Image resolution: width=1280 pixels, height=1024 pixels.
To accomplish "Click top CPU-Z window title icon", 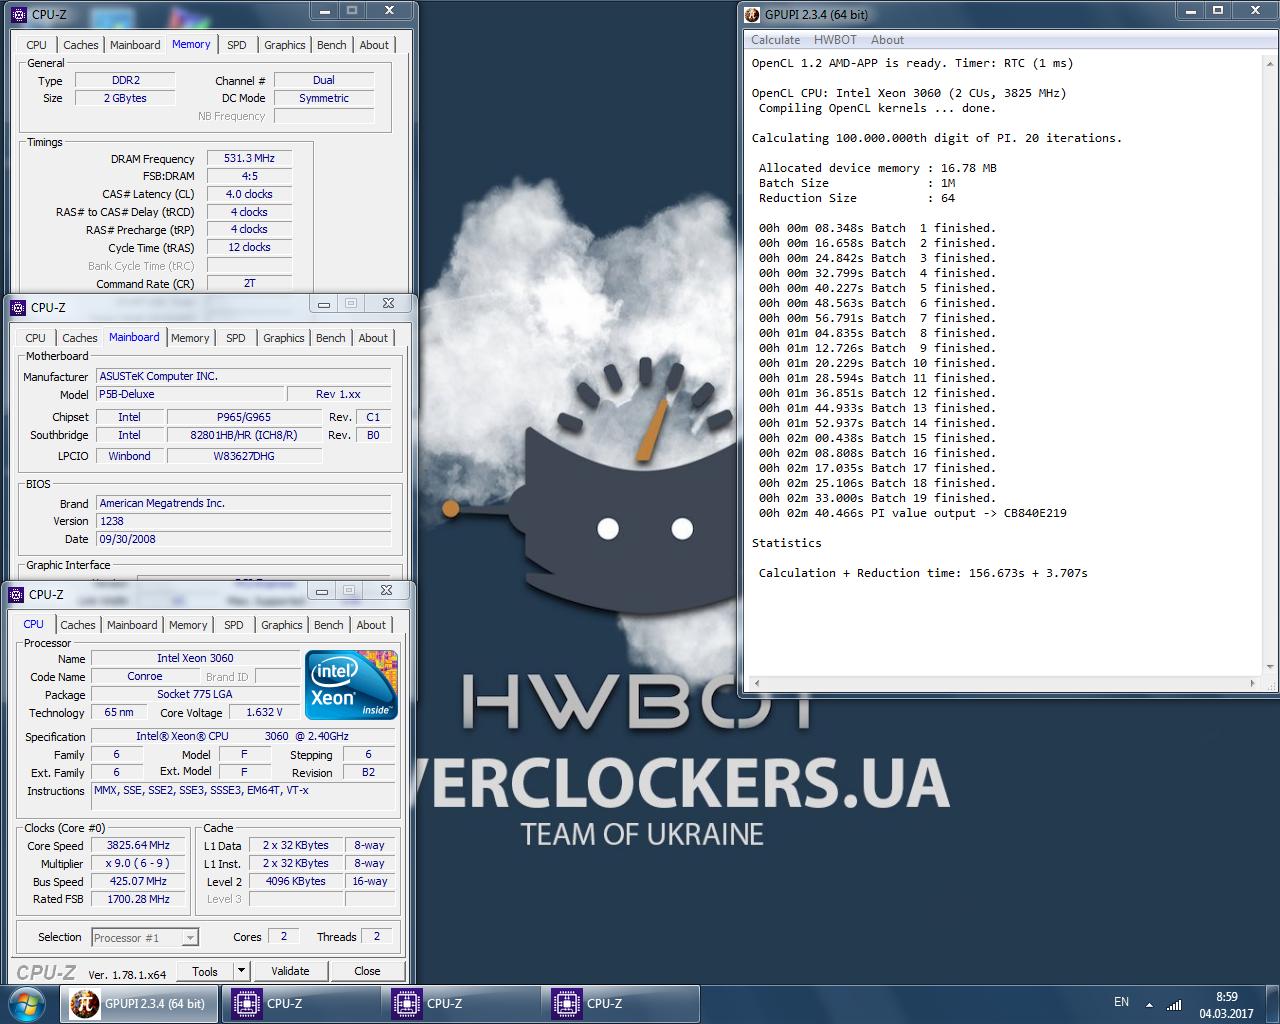I will point(19,14).
